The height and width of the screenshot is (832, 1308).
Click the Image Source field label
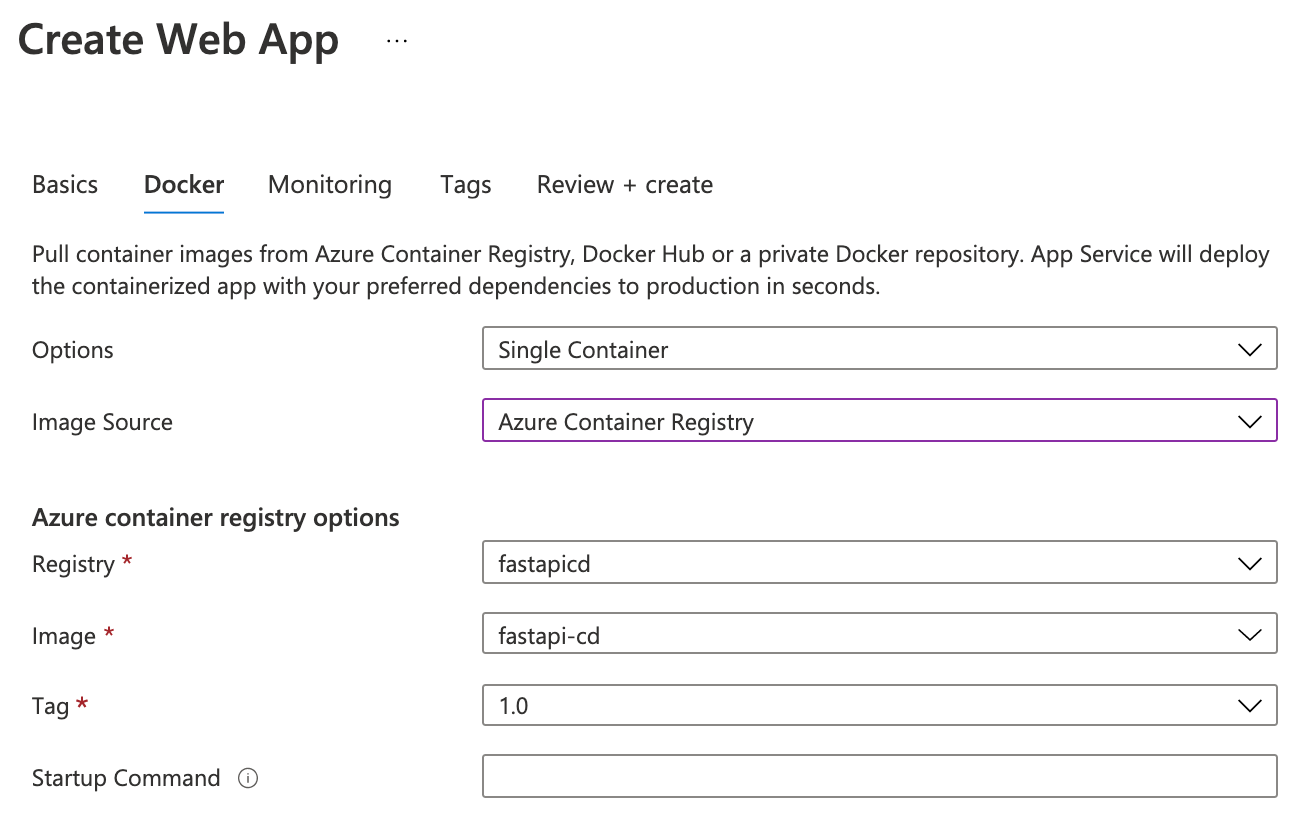(x=102, y=422)
